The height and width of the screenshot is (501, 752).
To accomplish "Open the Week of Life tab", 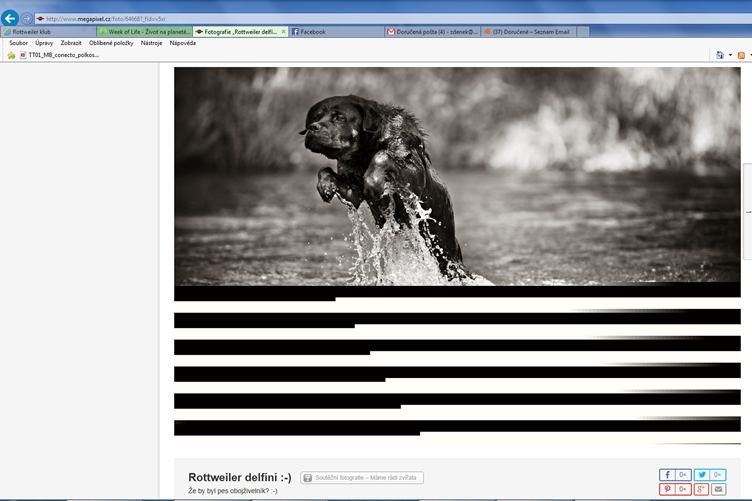I will (x=144, y=32).
